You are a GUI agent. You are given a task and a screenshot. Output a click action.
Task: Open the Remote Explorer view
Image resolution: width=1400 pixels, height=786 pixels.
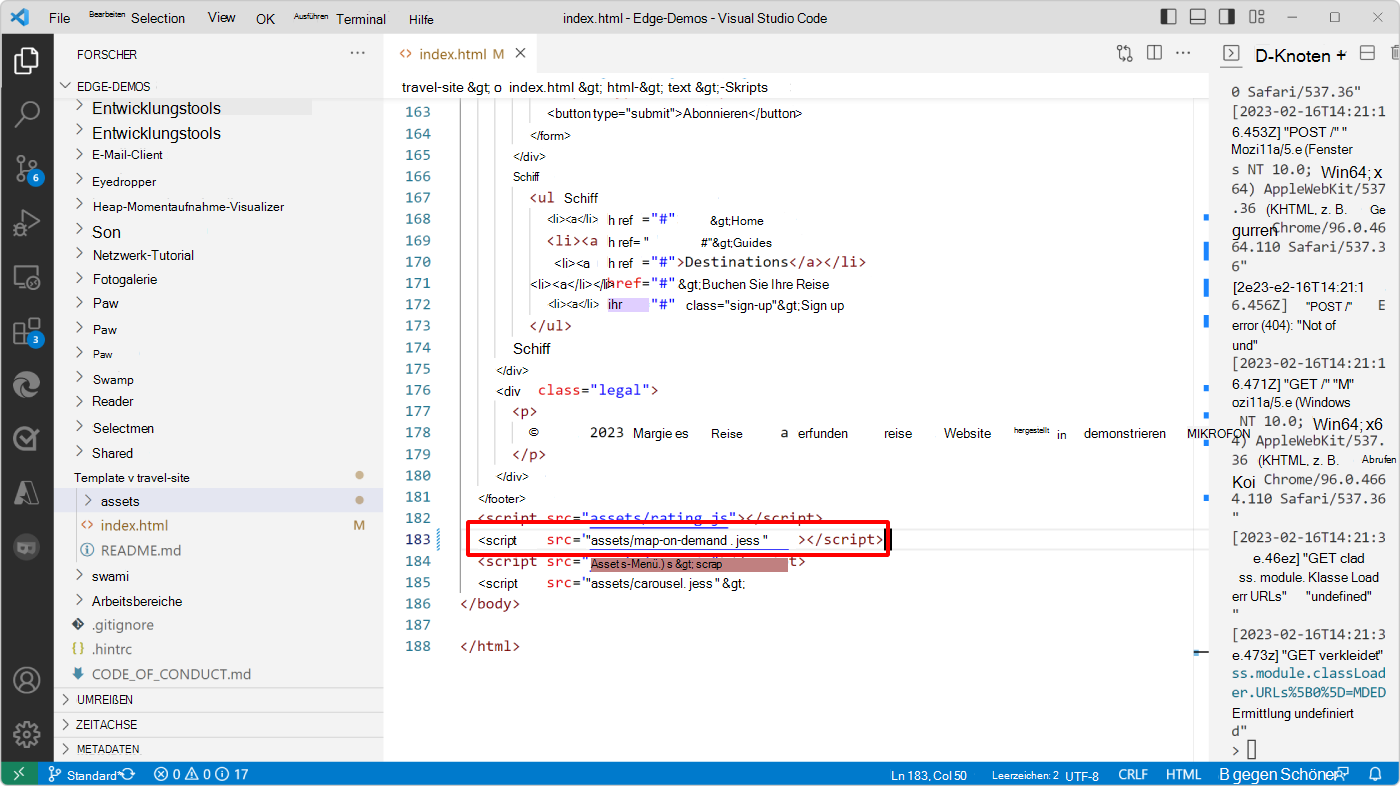tap(26, 276)
